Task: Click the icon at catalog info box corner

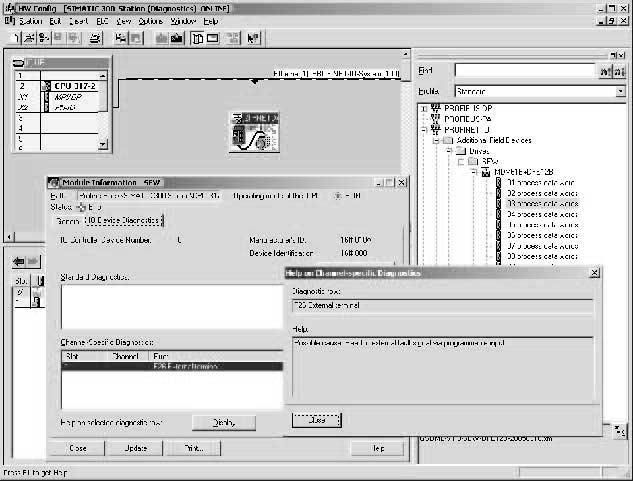Action: click(620, 431)
